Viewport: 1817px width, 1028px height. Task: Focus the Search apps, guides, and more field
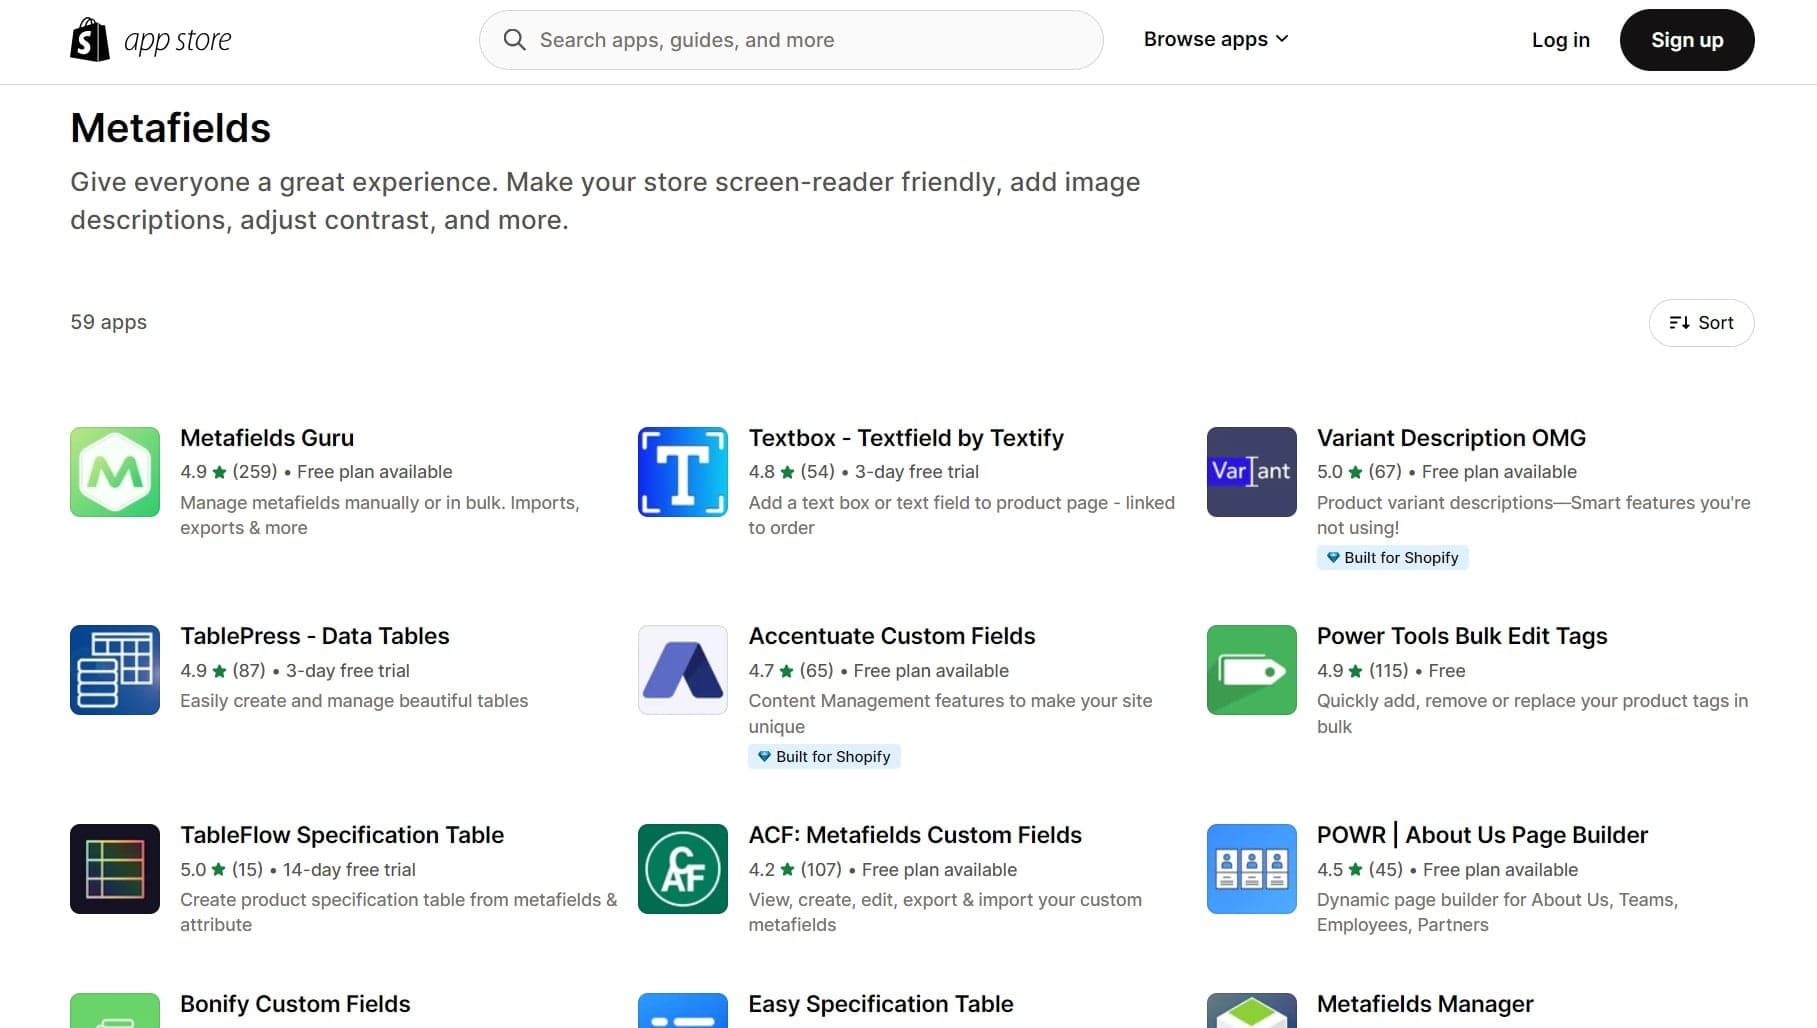[x=791, y=40]
